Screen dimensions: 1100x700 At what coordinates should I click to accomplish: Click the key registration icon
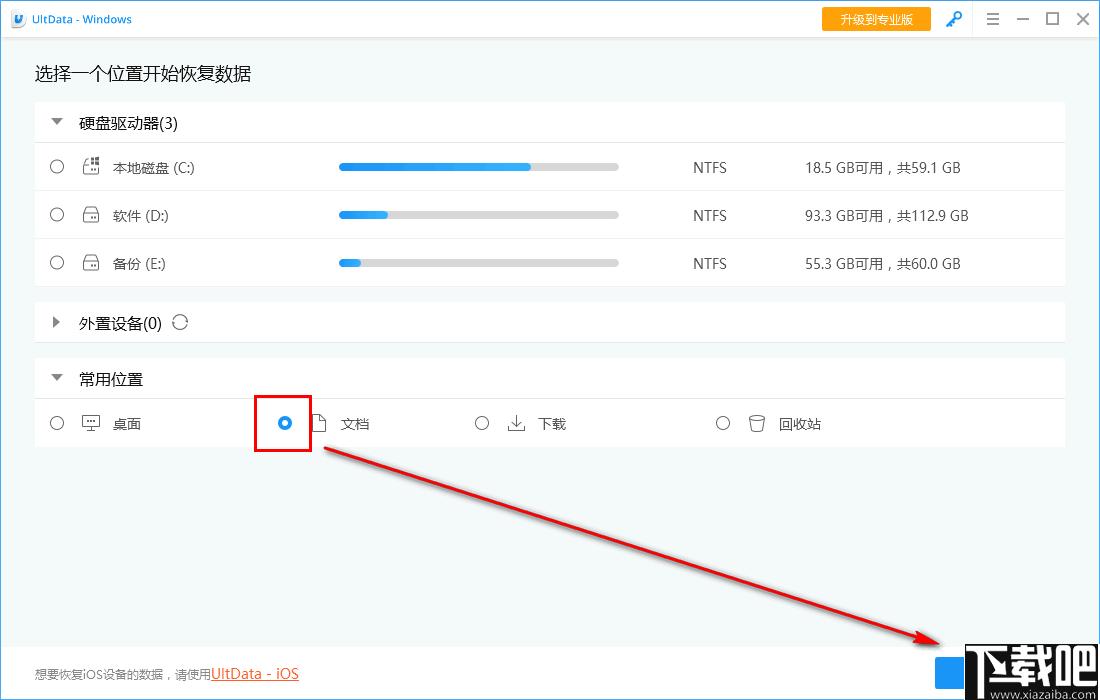953,20
